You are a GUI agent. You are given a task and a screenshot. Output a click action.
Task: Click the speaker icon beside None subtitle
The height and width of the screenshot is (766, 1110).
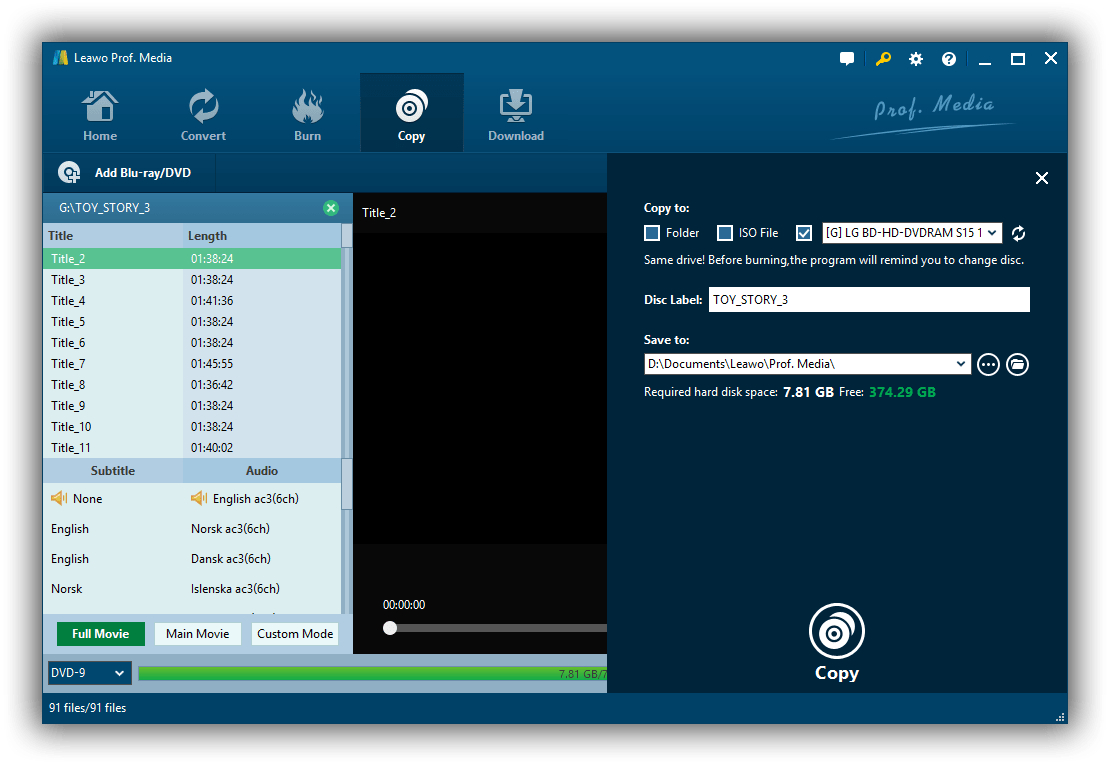pos(59,498)
